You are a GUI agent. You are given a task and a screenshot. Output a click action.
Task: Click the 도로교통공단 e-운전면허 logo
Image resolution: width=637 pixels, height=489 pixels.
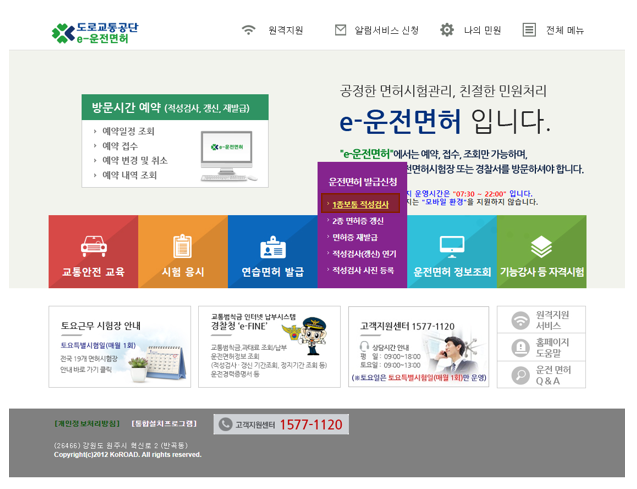click(x=95, y=33)
